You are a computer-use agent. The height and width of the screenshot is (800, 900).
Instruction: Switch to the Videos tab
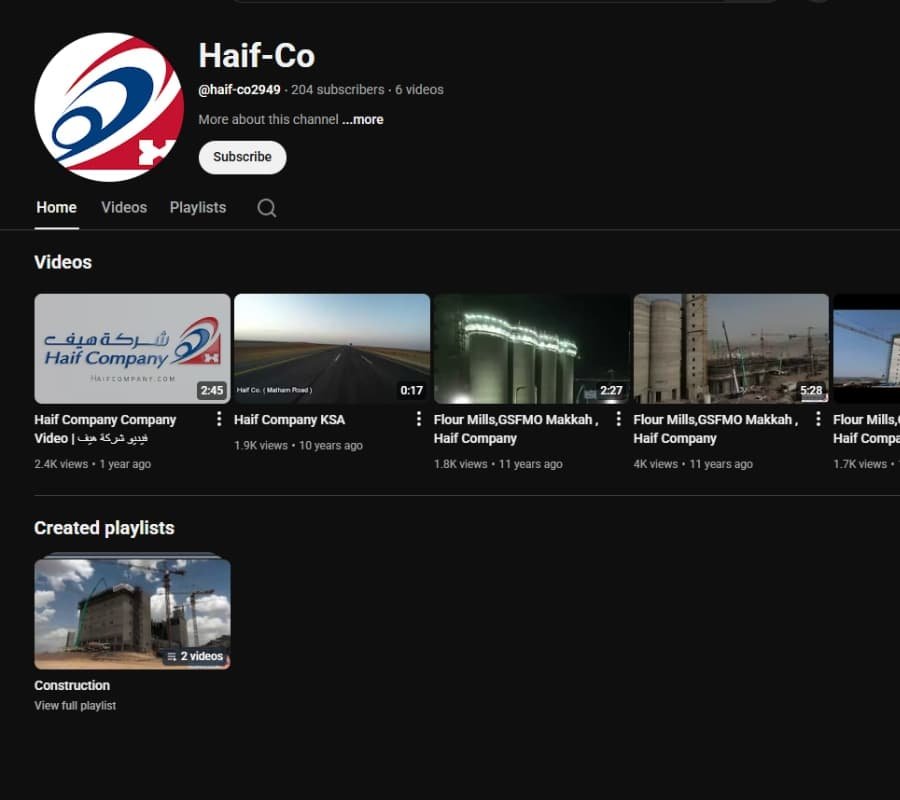click(124, 207)
